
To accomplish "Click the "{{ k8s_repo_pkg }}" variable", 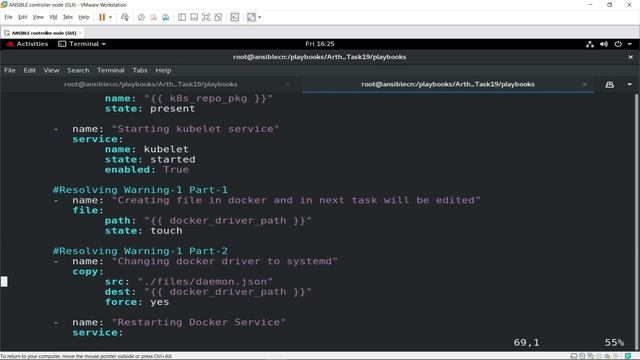I will (x=208, y=99).
